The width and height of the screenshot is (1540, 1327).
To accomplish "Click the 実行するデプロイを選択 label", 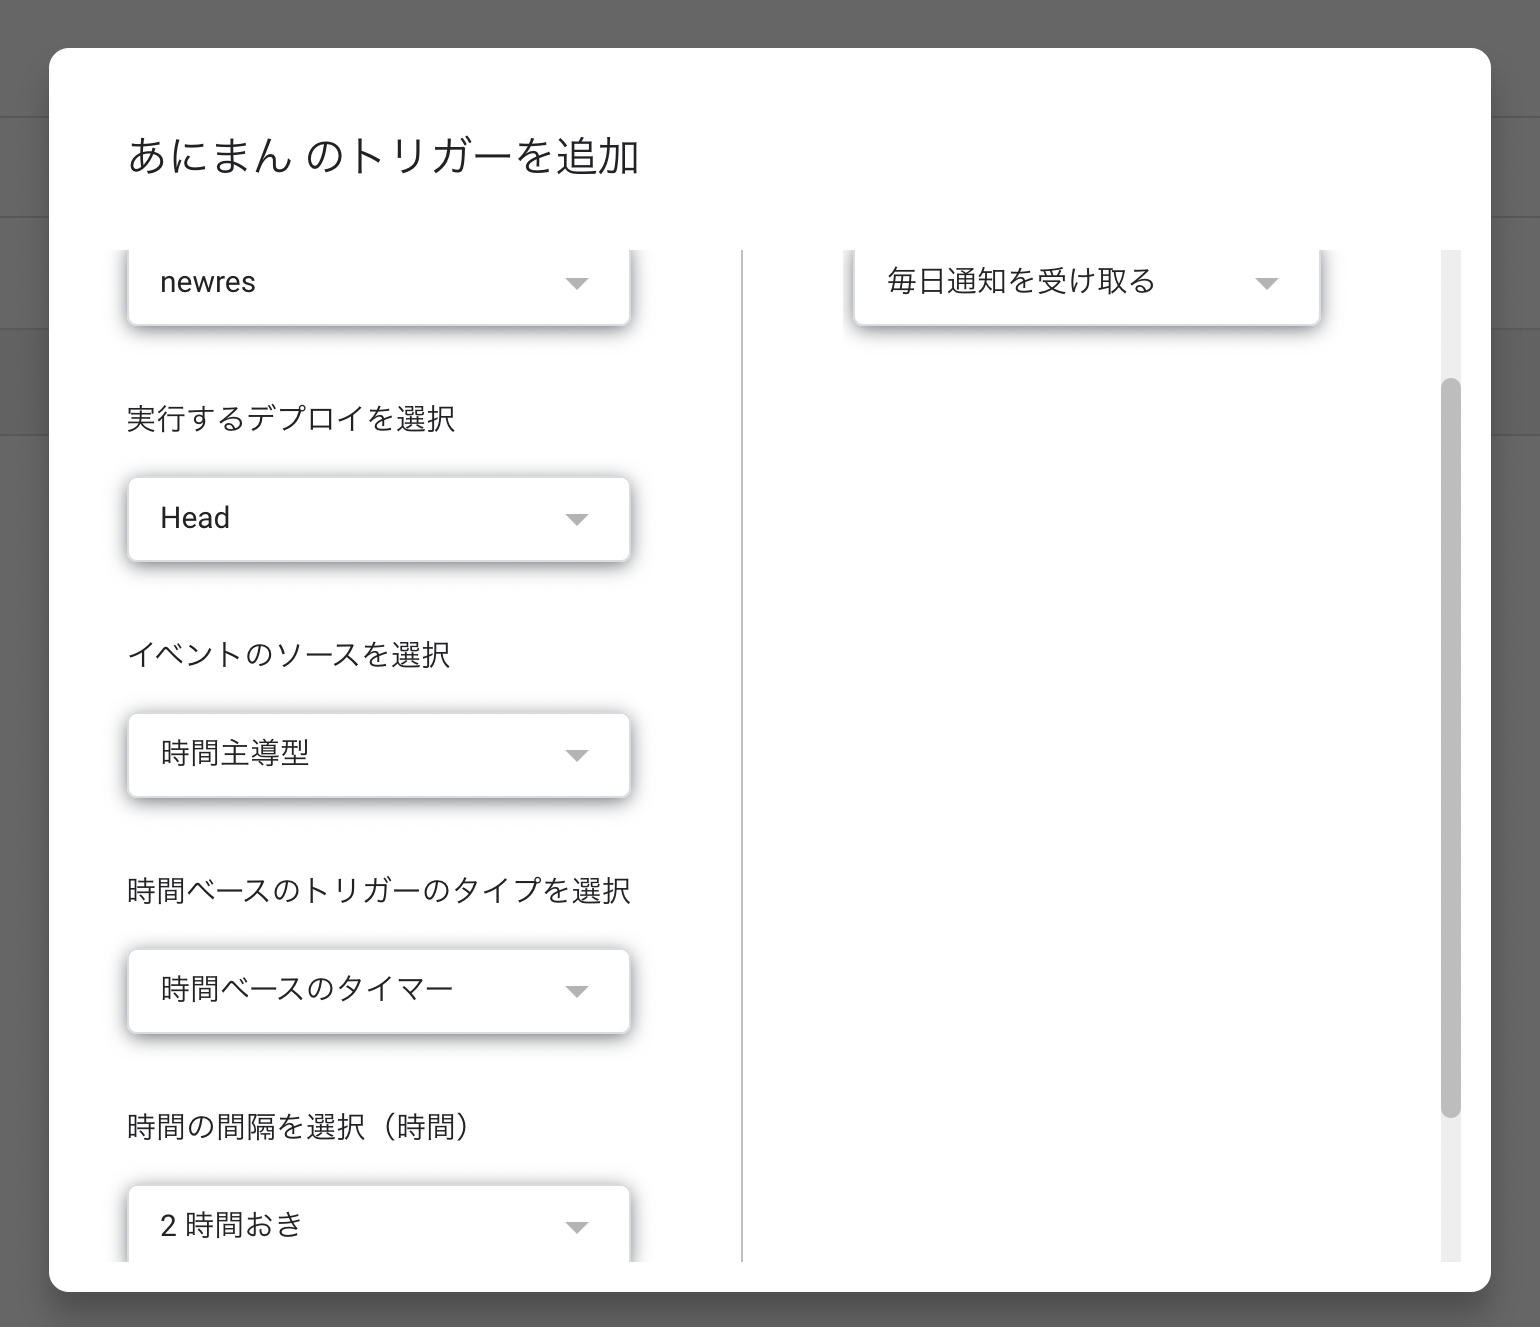I will click(291, 419).
